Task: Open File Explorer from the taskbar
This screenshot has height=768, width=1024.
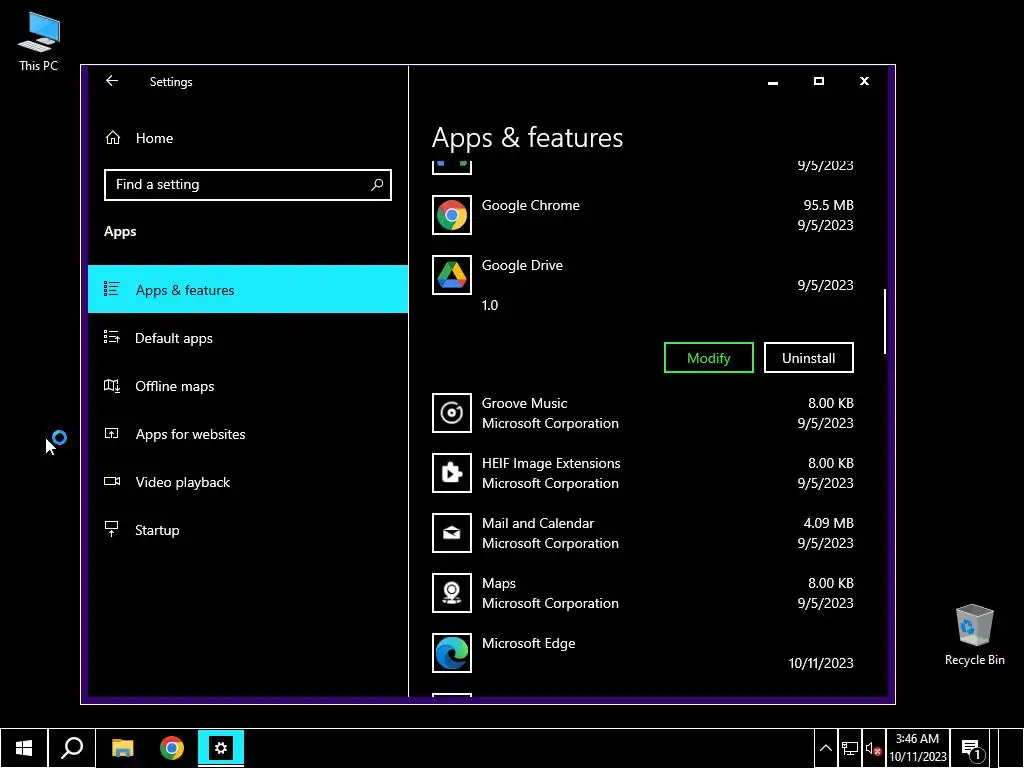Action: pyautogui.click(x=122, y=748)
